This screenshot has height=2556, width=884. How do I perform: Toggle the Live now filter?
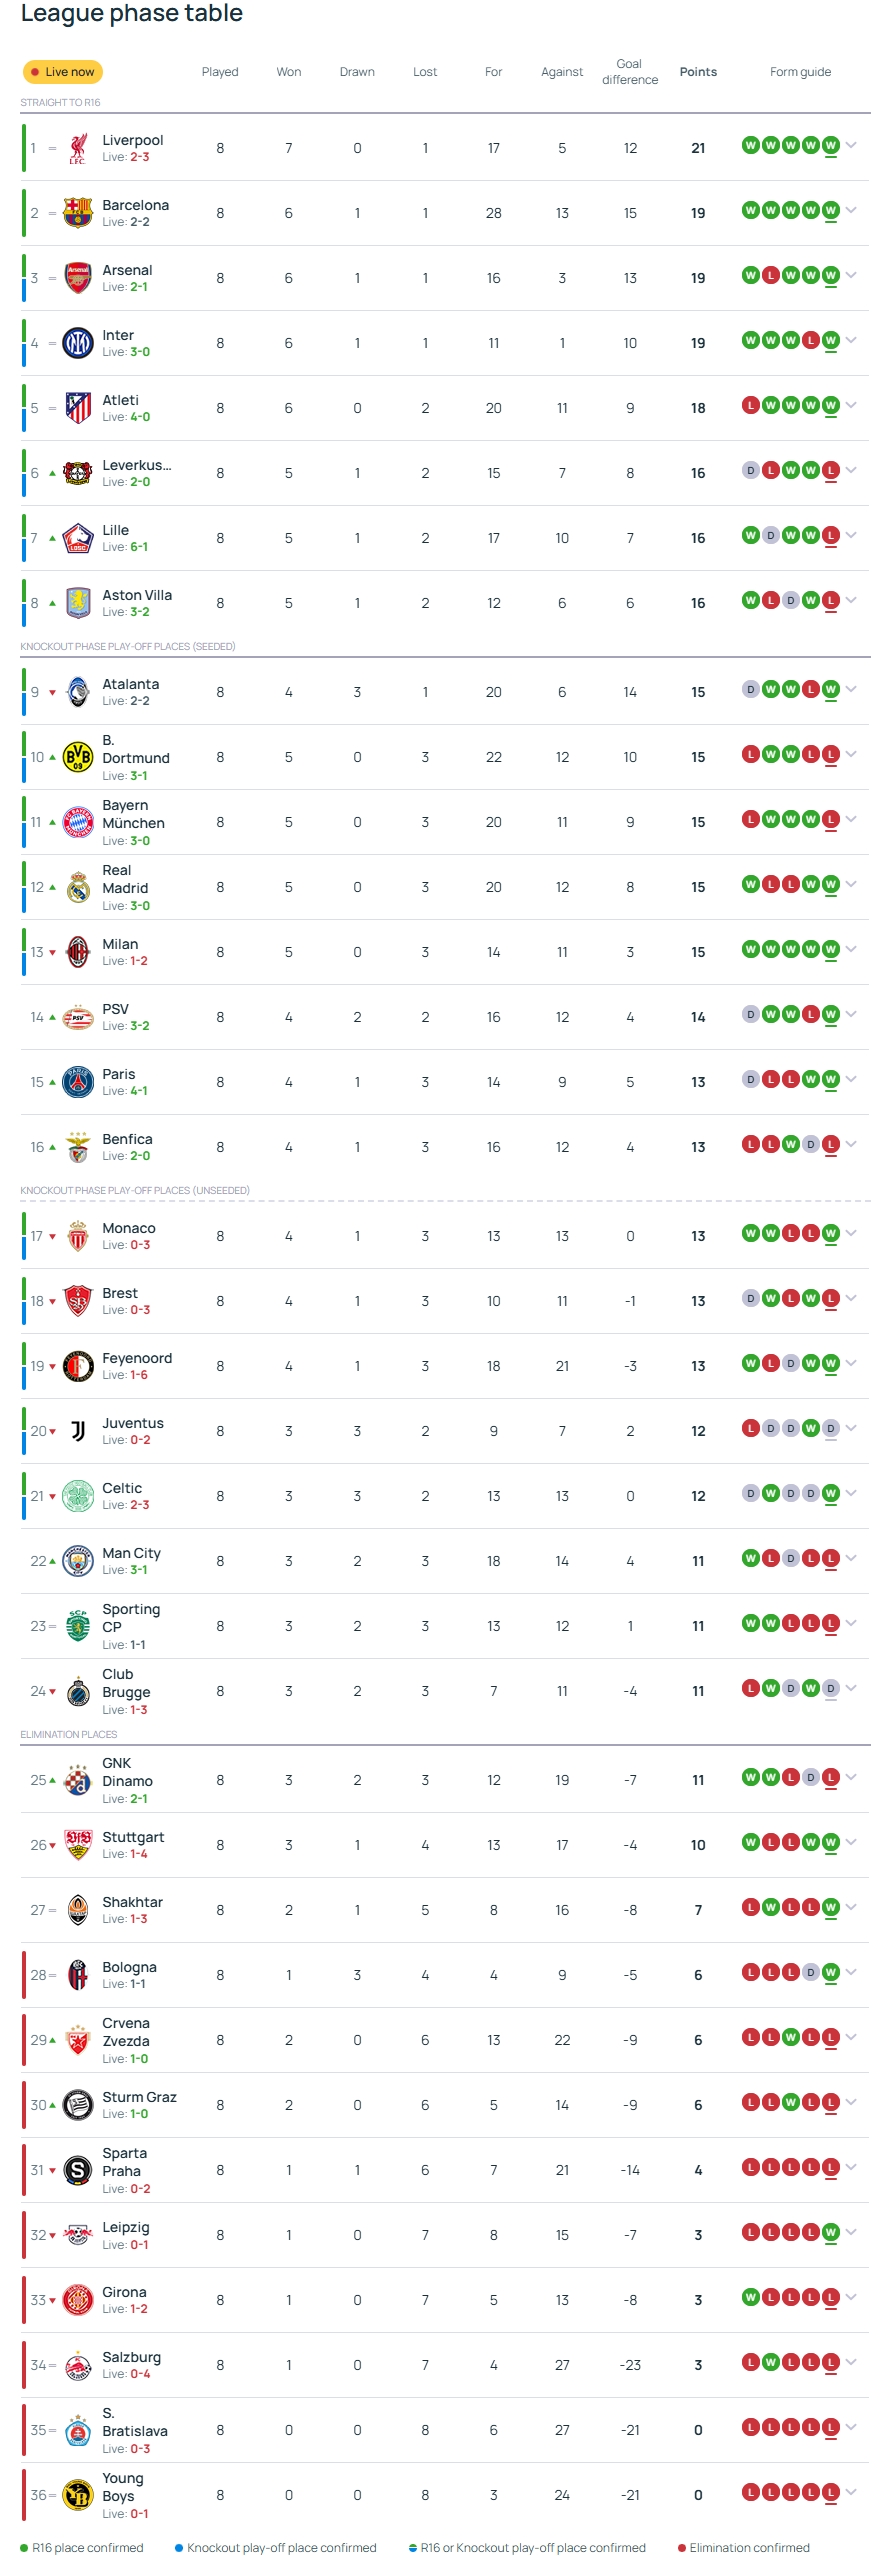coord(62,72)
